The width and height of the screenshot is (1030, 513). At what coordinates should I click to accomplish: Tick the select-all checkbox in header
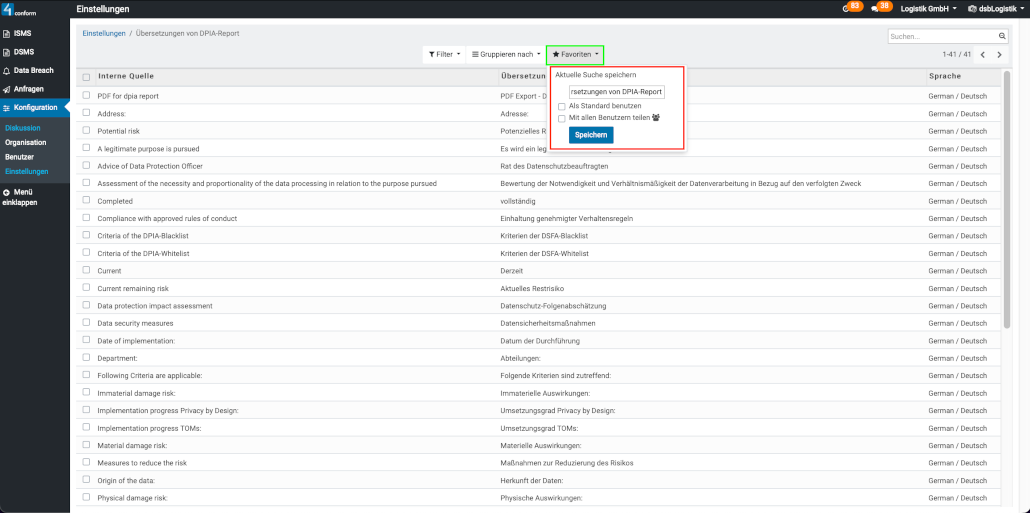tap(87, 77)
